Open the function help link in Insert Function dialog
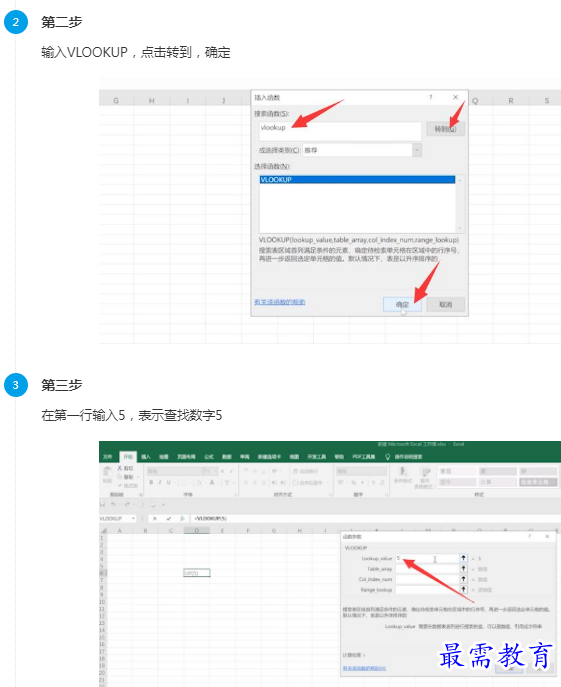This screenshot has height=687, width=561. [280, 302]
